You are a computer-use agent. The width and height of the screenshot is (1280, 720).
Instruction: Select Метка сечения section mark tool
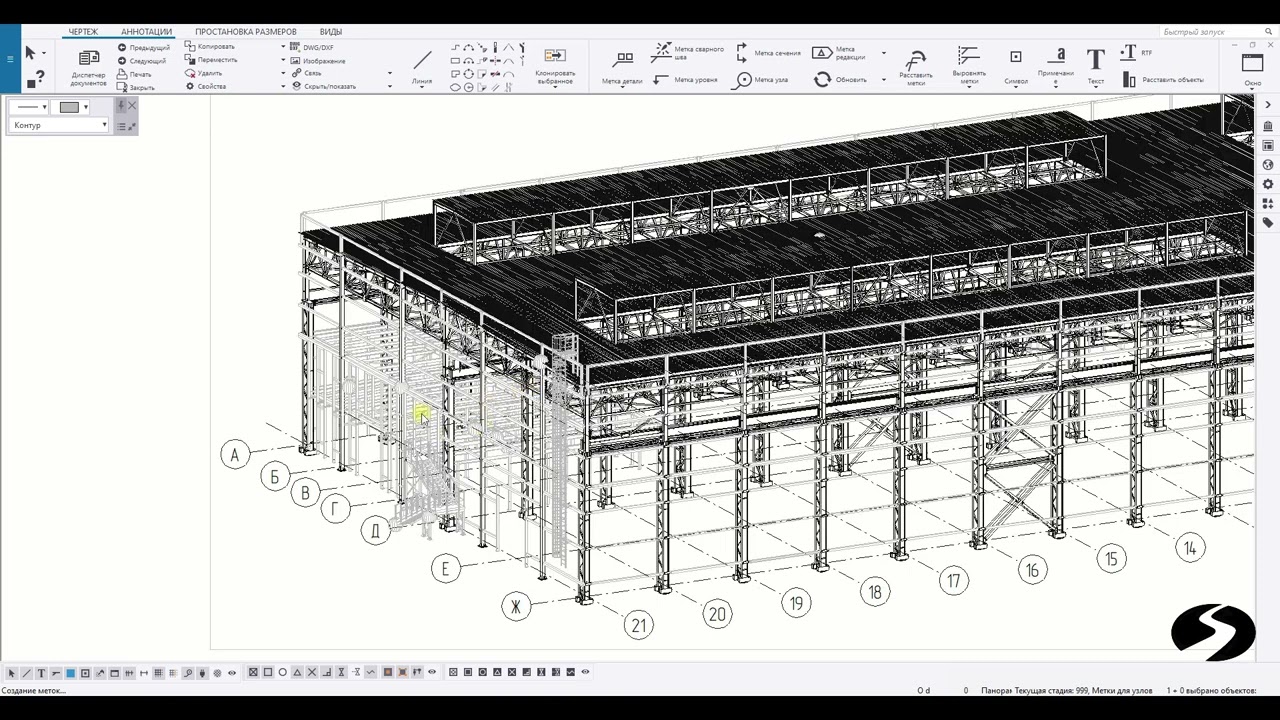pyautogui.click(x=768, y=52)
